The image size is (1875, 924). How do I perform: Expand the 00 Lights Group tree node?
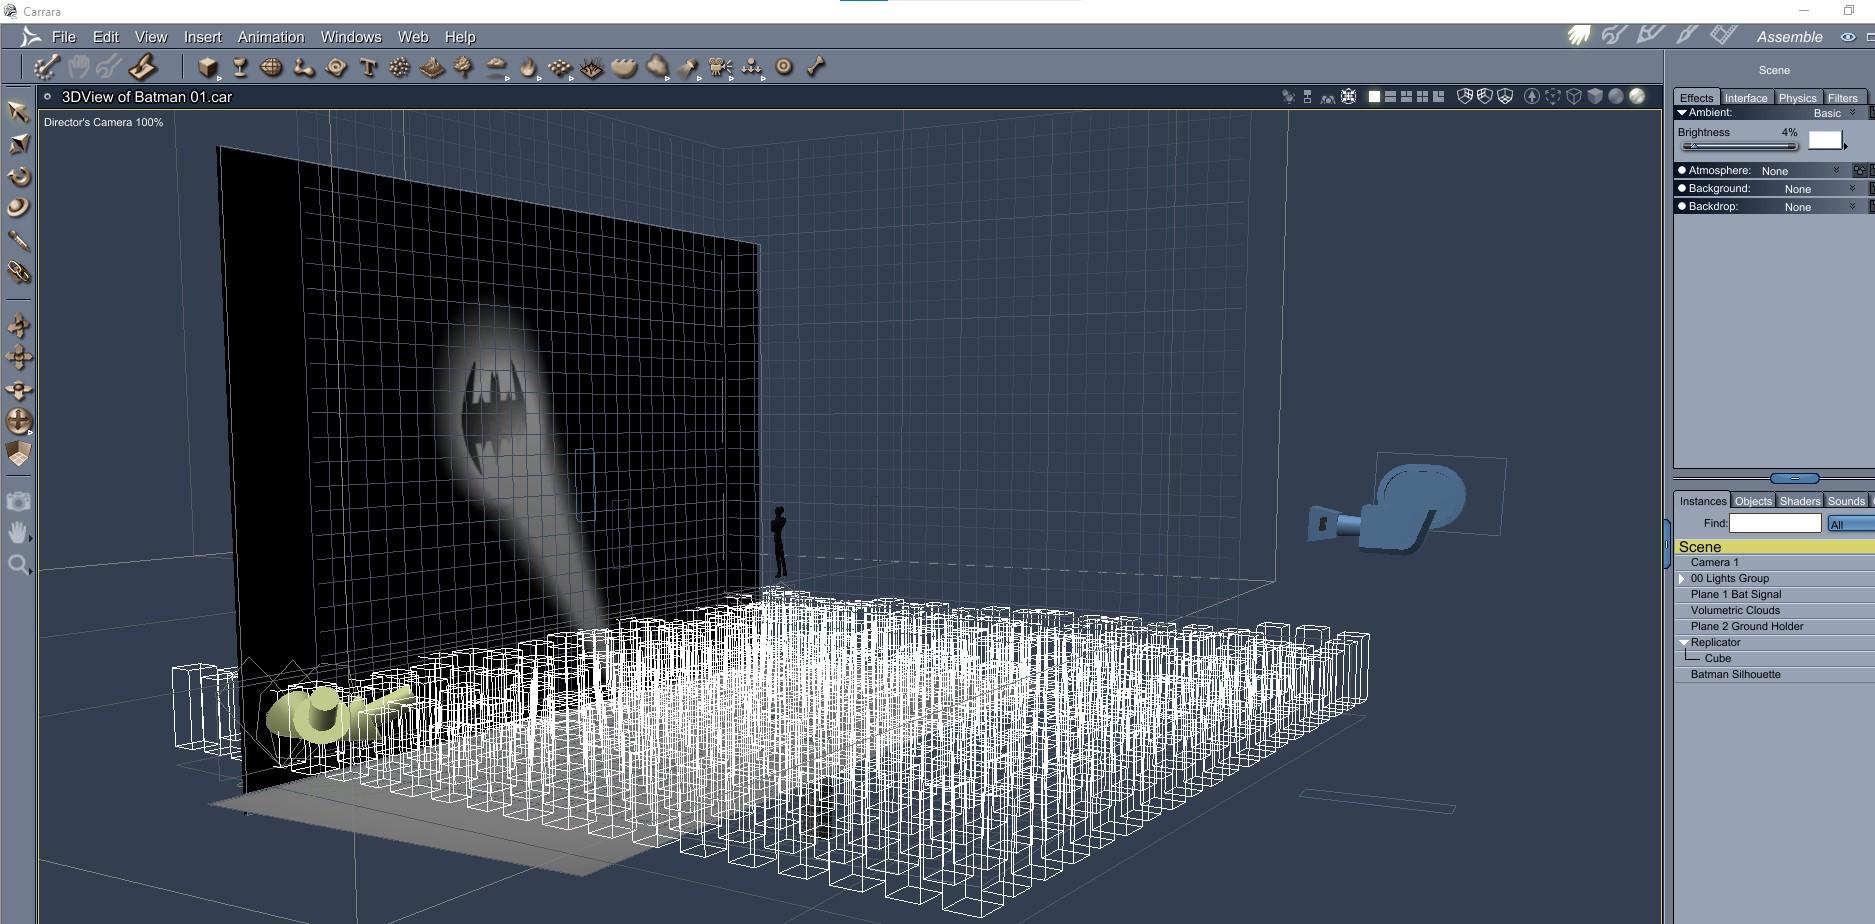pyautogui.click(x=1682, y=578)
